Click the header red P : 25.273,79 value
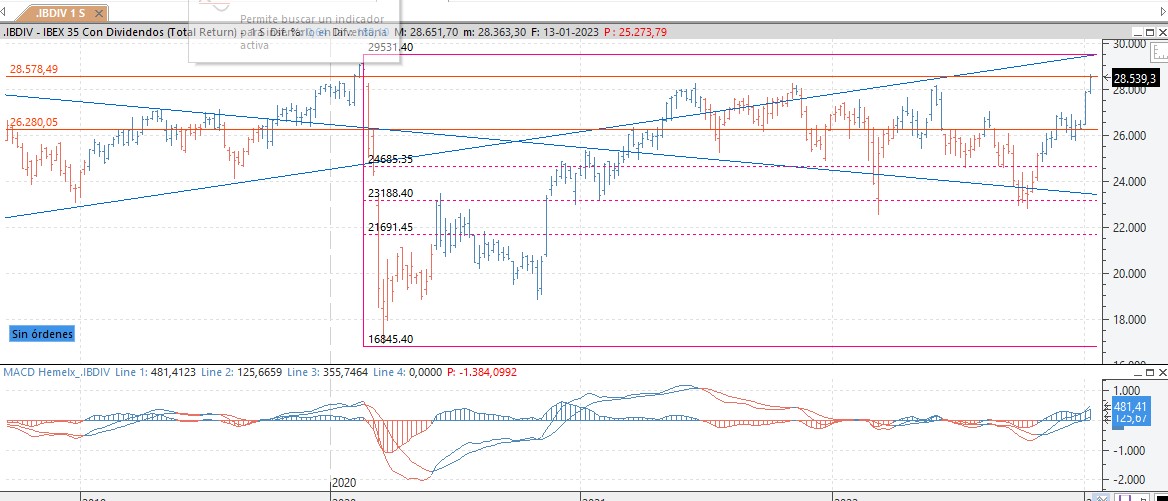 click(635, 32)
